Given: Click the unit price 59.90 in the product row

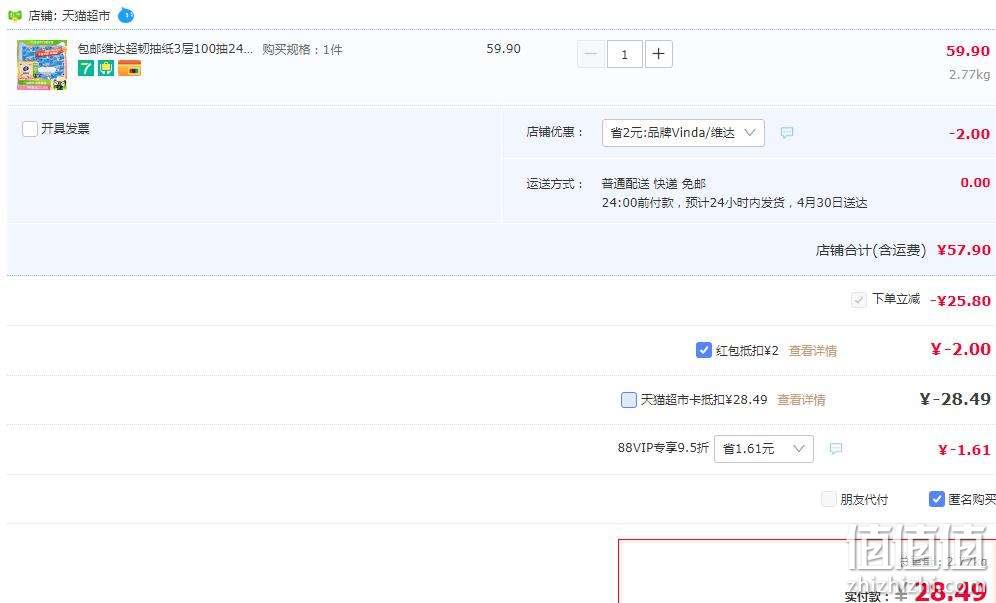Looking at the screenshot, I should click(504, 49).
